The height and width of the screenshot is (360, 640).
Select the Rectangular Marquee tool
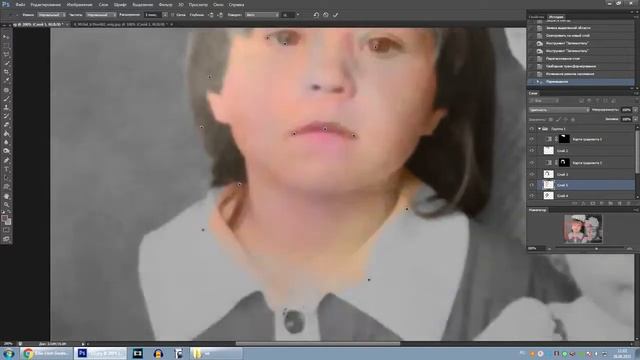(6, 46)
